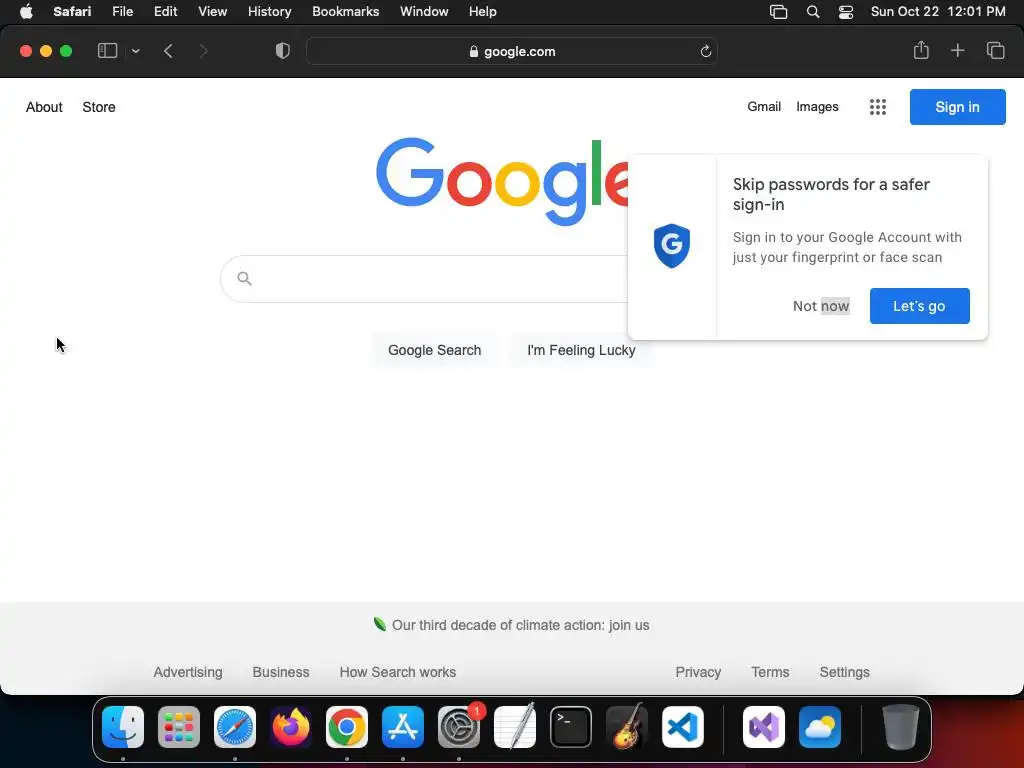Open the Settings footer menu
This screenshot has width=1024, height=768.
click(844, 672)
